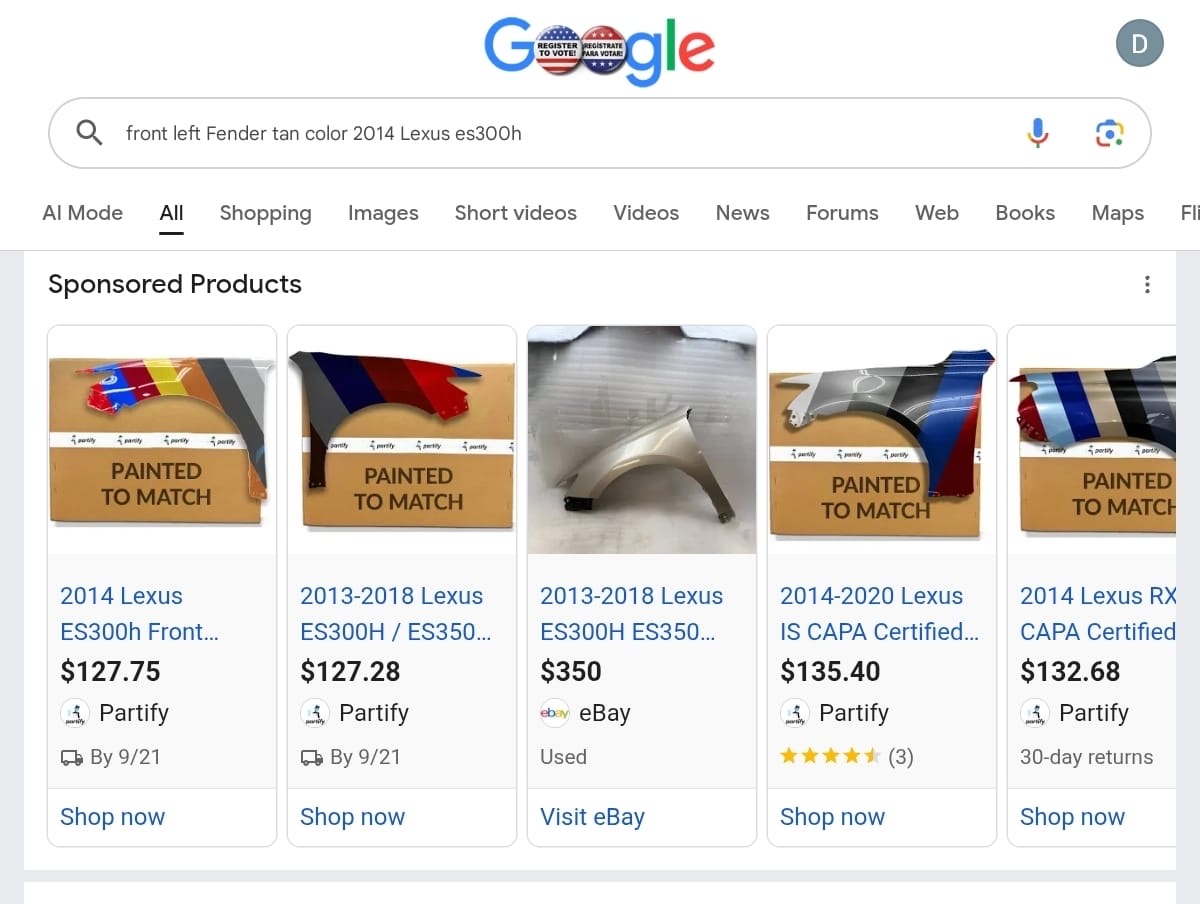The height and width of the screenshot is (904, 1200).
Task: Open the AI Mode tab
Action: (83, 213)
